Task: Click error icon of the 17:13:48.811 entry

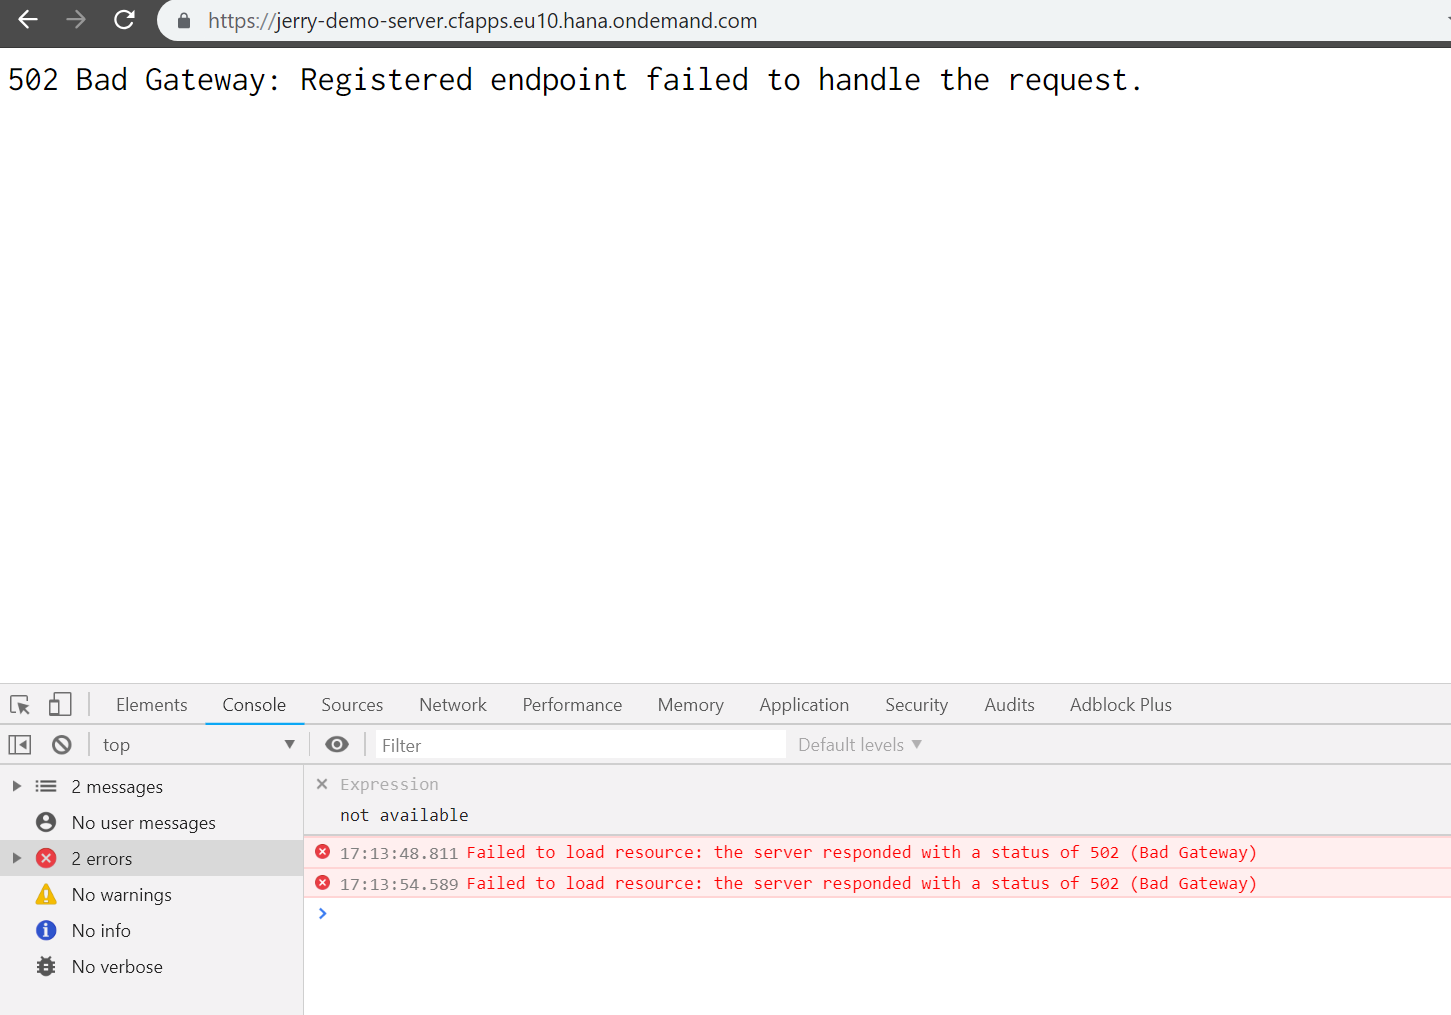Action: point(322,851)
